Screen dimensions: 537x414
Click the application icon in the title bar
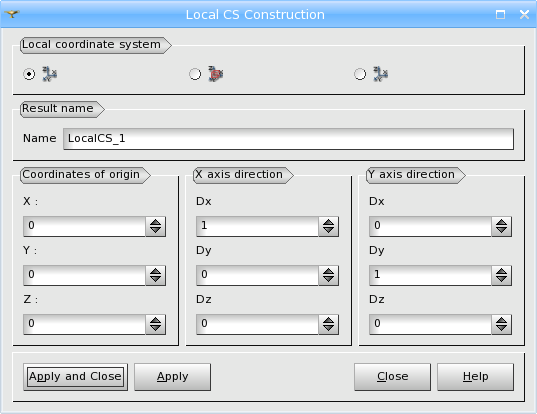(x=12, y=14)
